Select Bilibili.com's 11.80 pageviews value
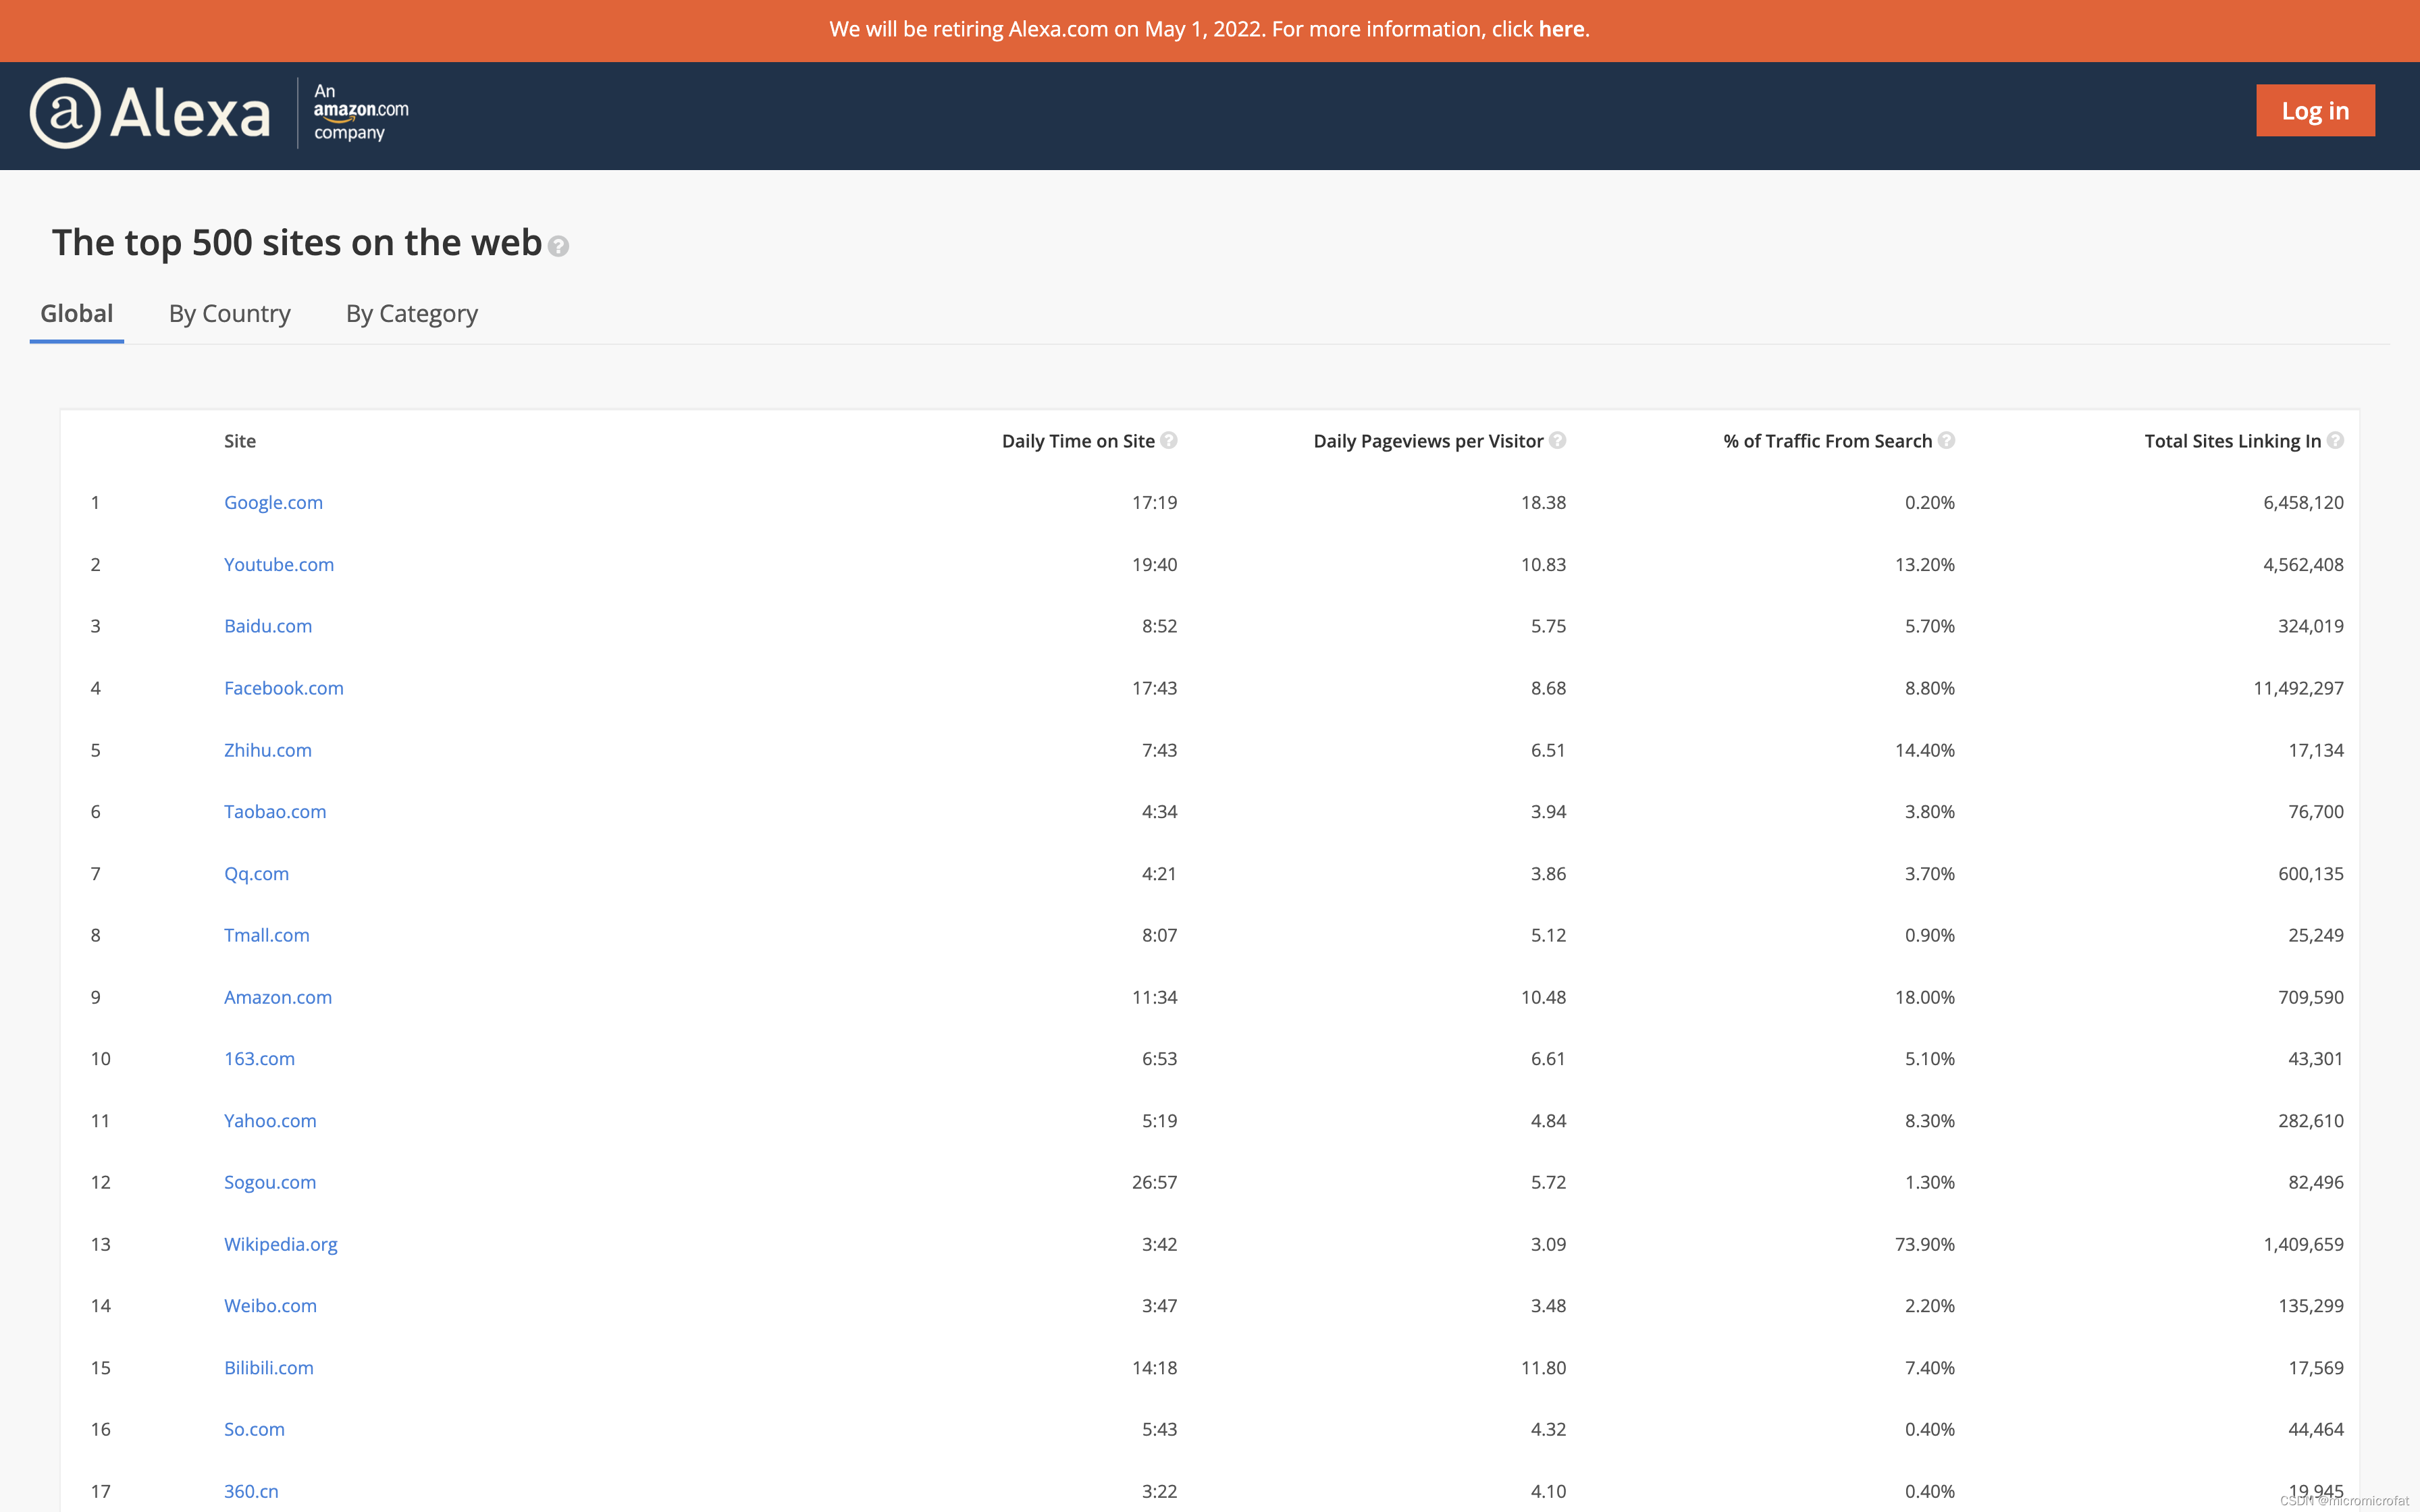 (x=1543, y=1367)
